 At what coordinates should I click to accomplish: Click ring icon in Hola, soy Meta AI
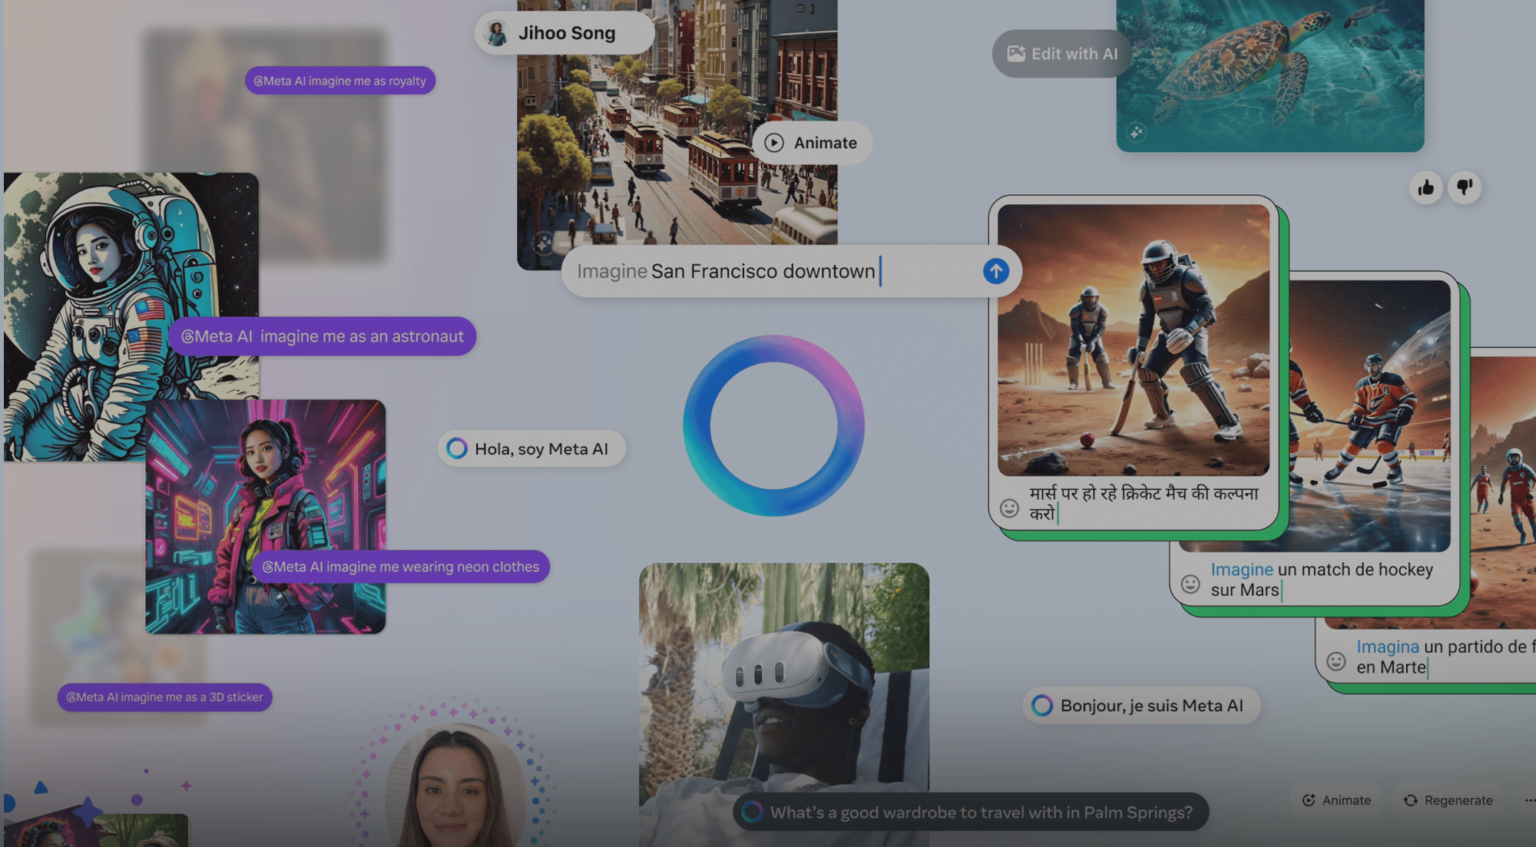[457, 449]
